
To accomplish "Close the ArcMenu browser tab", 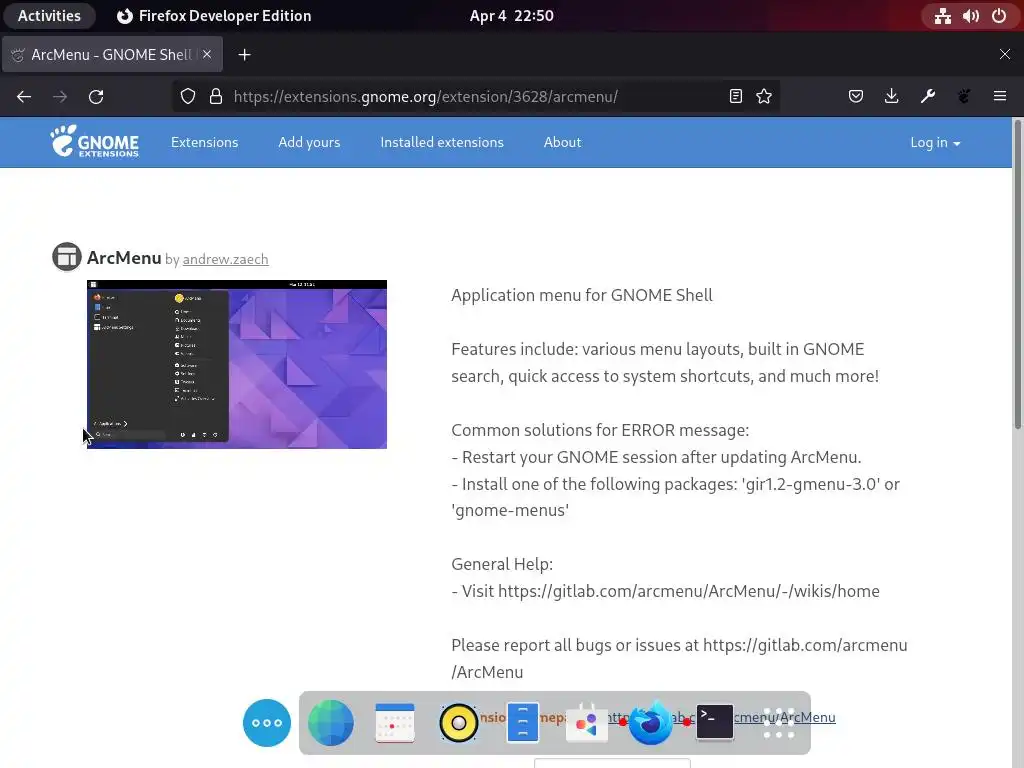I will click(207, 54).
